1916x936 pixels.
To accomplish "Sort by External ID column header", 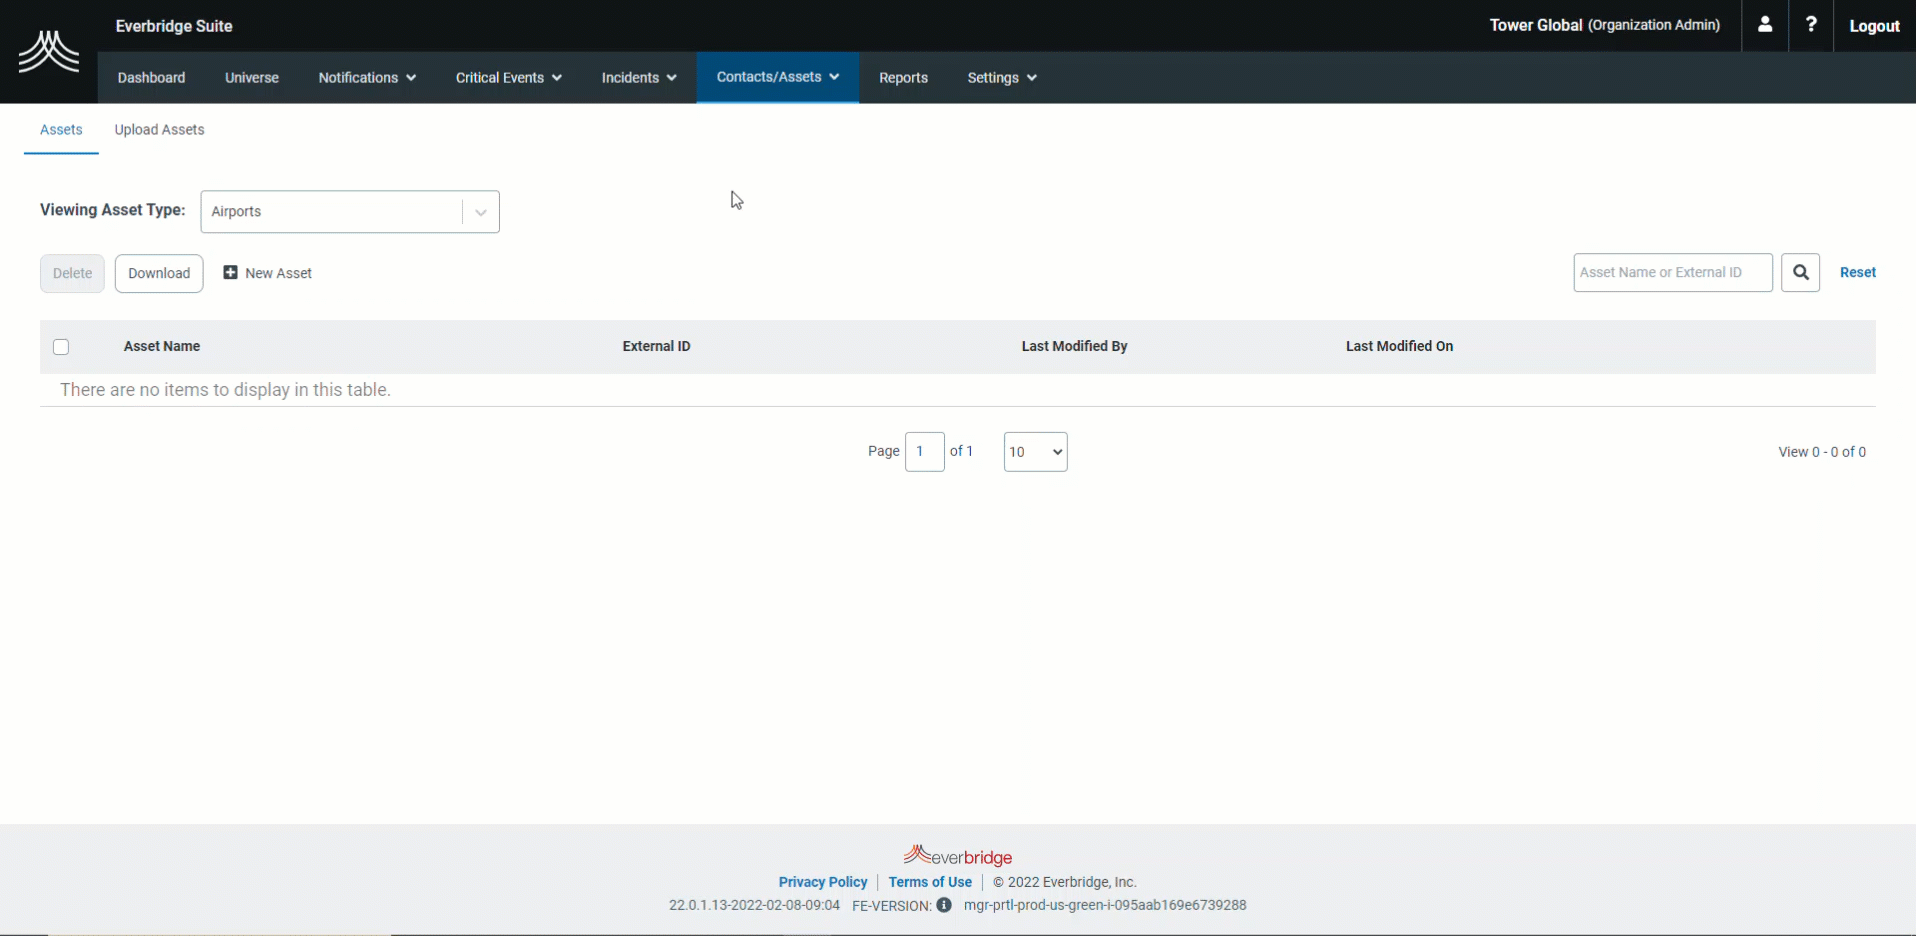I will 656,346.
